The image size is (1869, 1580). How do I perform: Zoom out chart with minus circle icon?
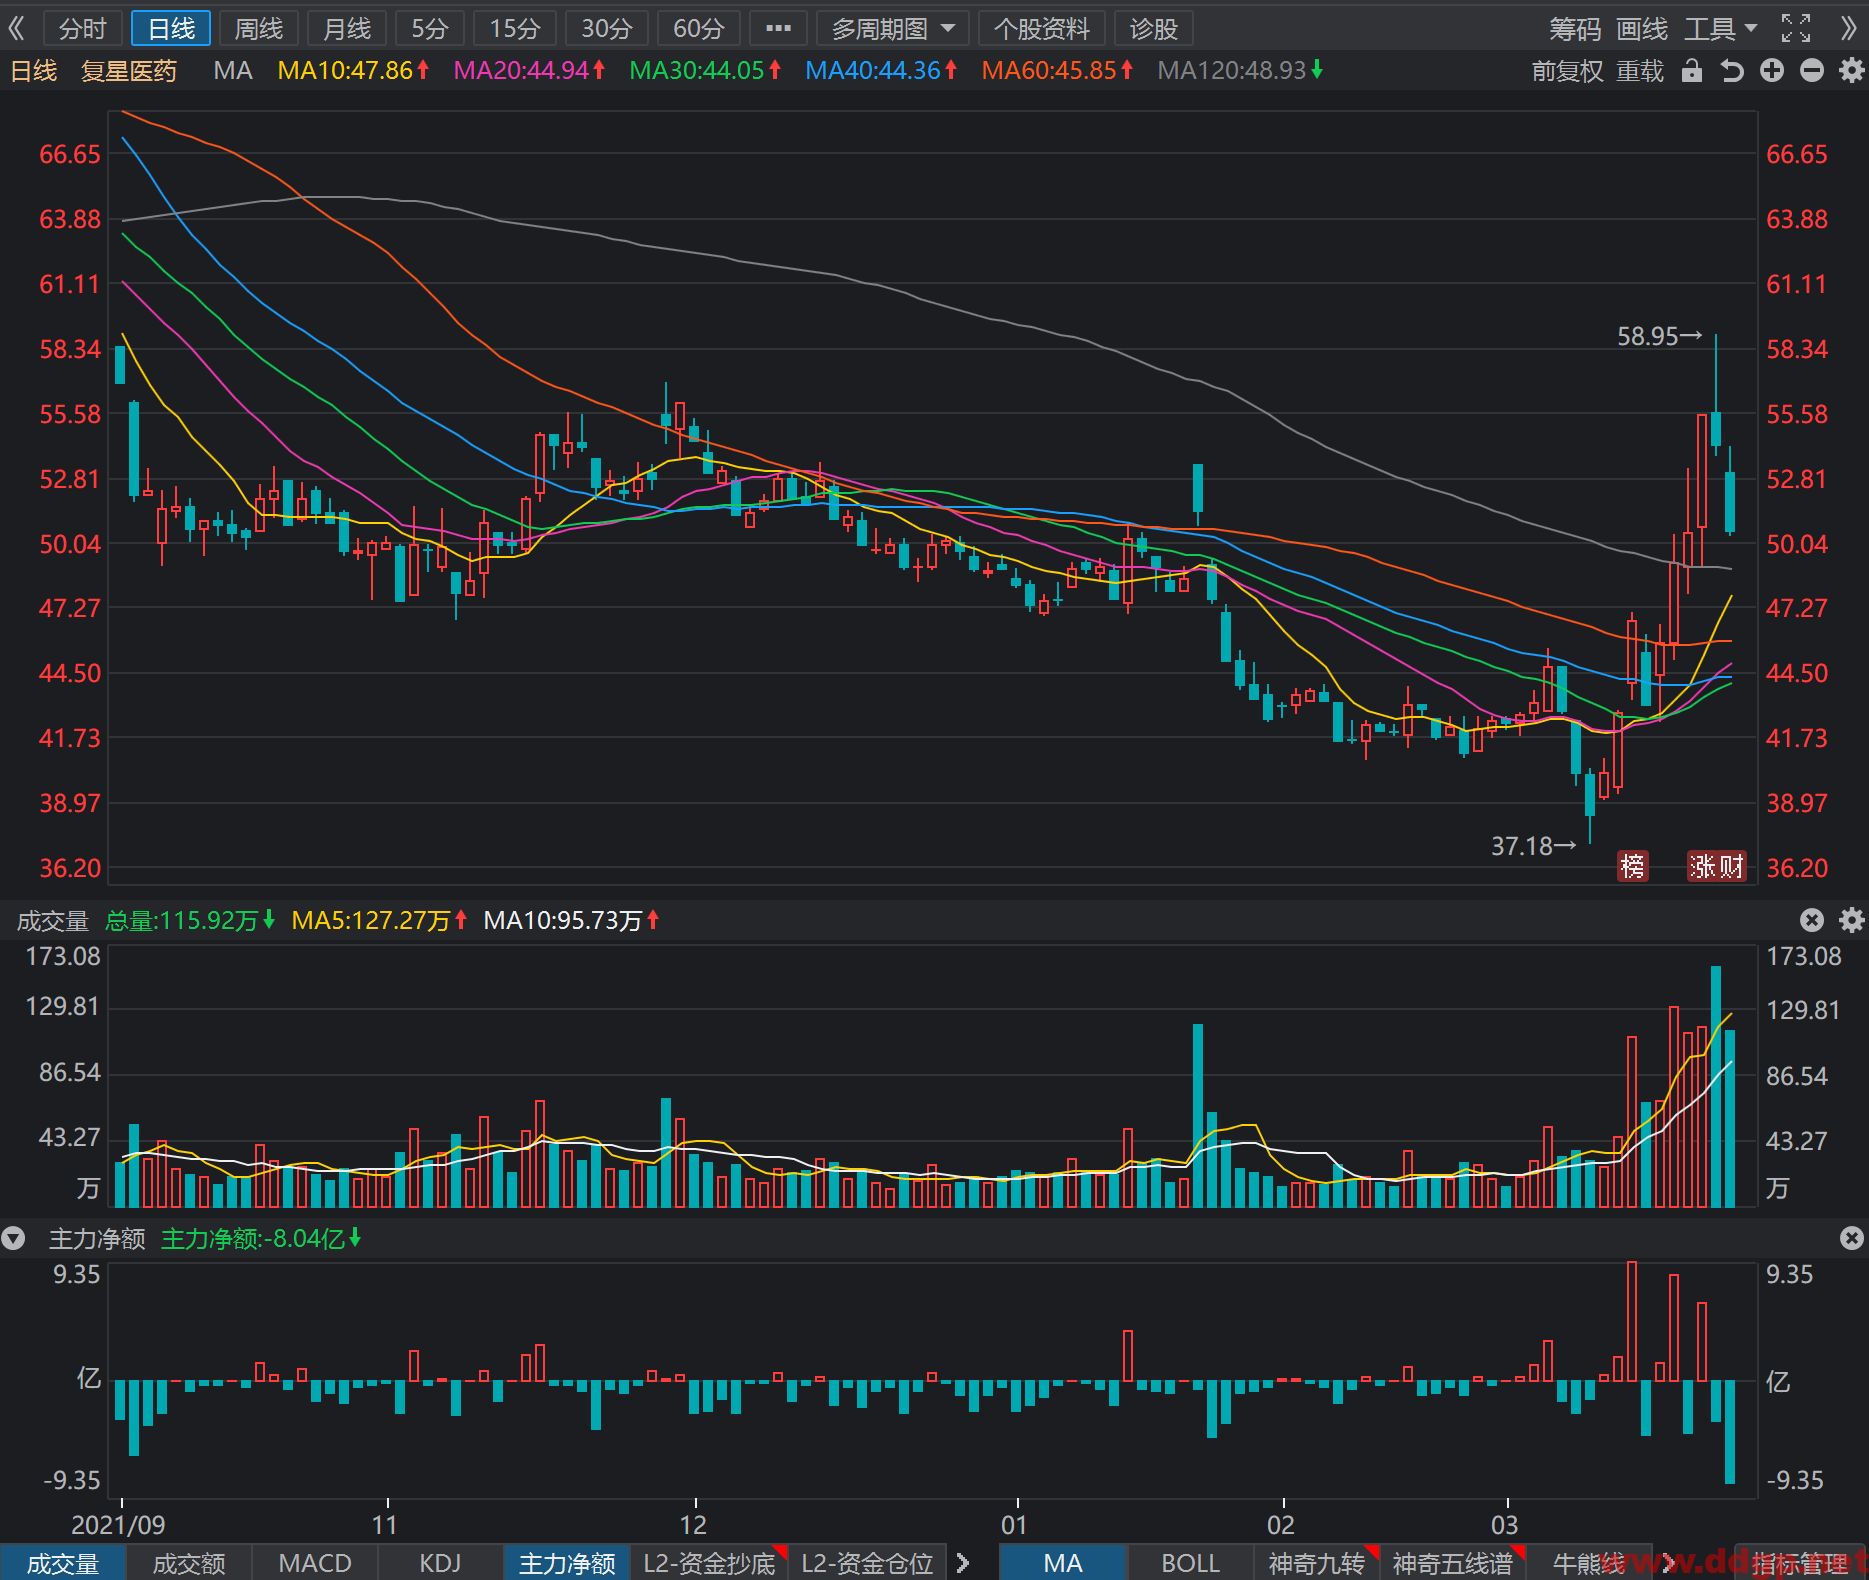(1812, 70)
